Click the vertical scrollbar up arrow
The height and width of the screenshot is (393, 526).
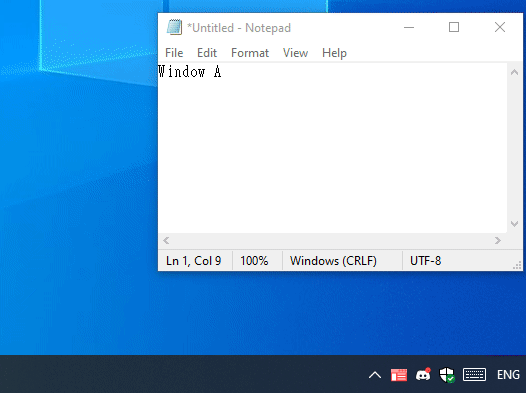(514, 72)
